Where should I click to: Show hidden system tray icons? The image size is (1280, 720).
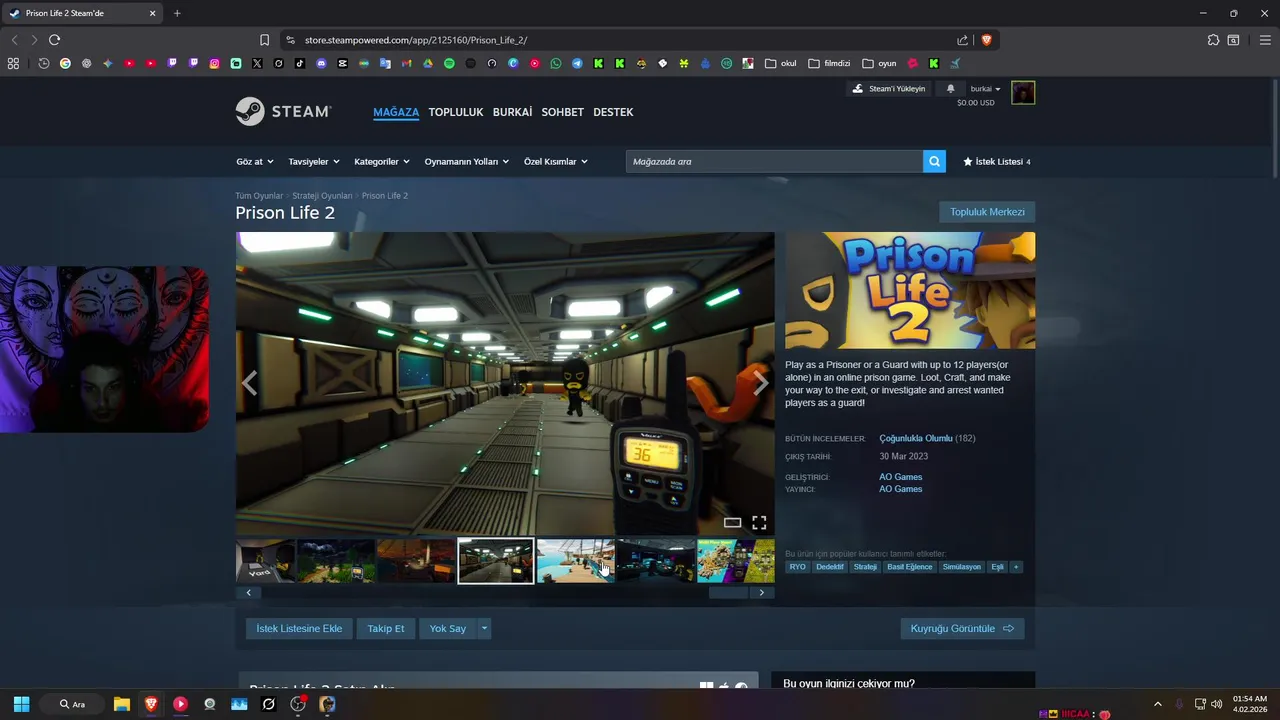[1158, 704]
